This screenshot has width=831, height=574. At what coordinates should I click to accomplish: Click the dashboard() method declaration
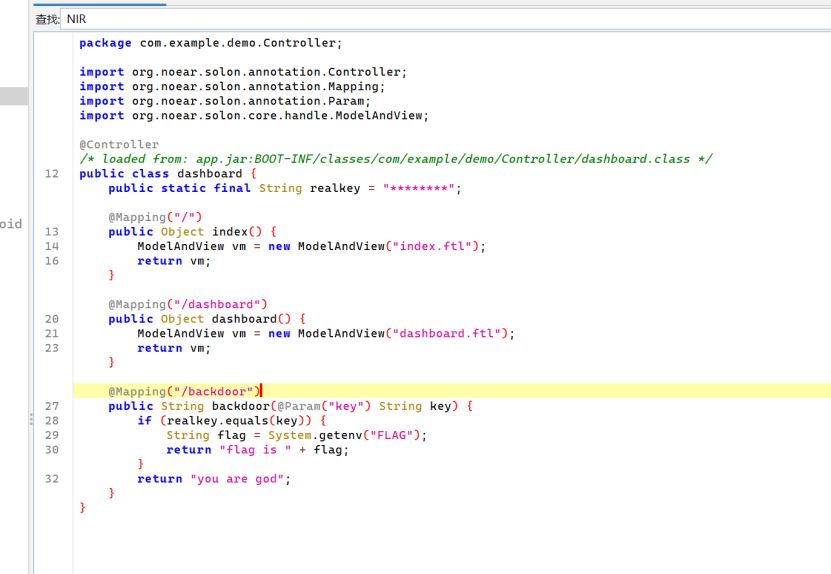pos(207,319)
